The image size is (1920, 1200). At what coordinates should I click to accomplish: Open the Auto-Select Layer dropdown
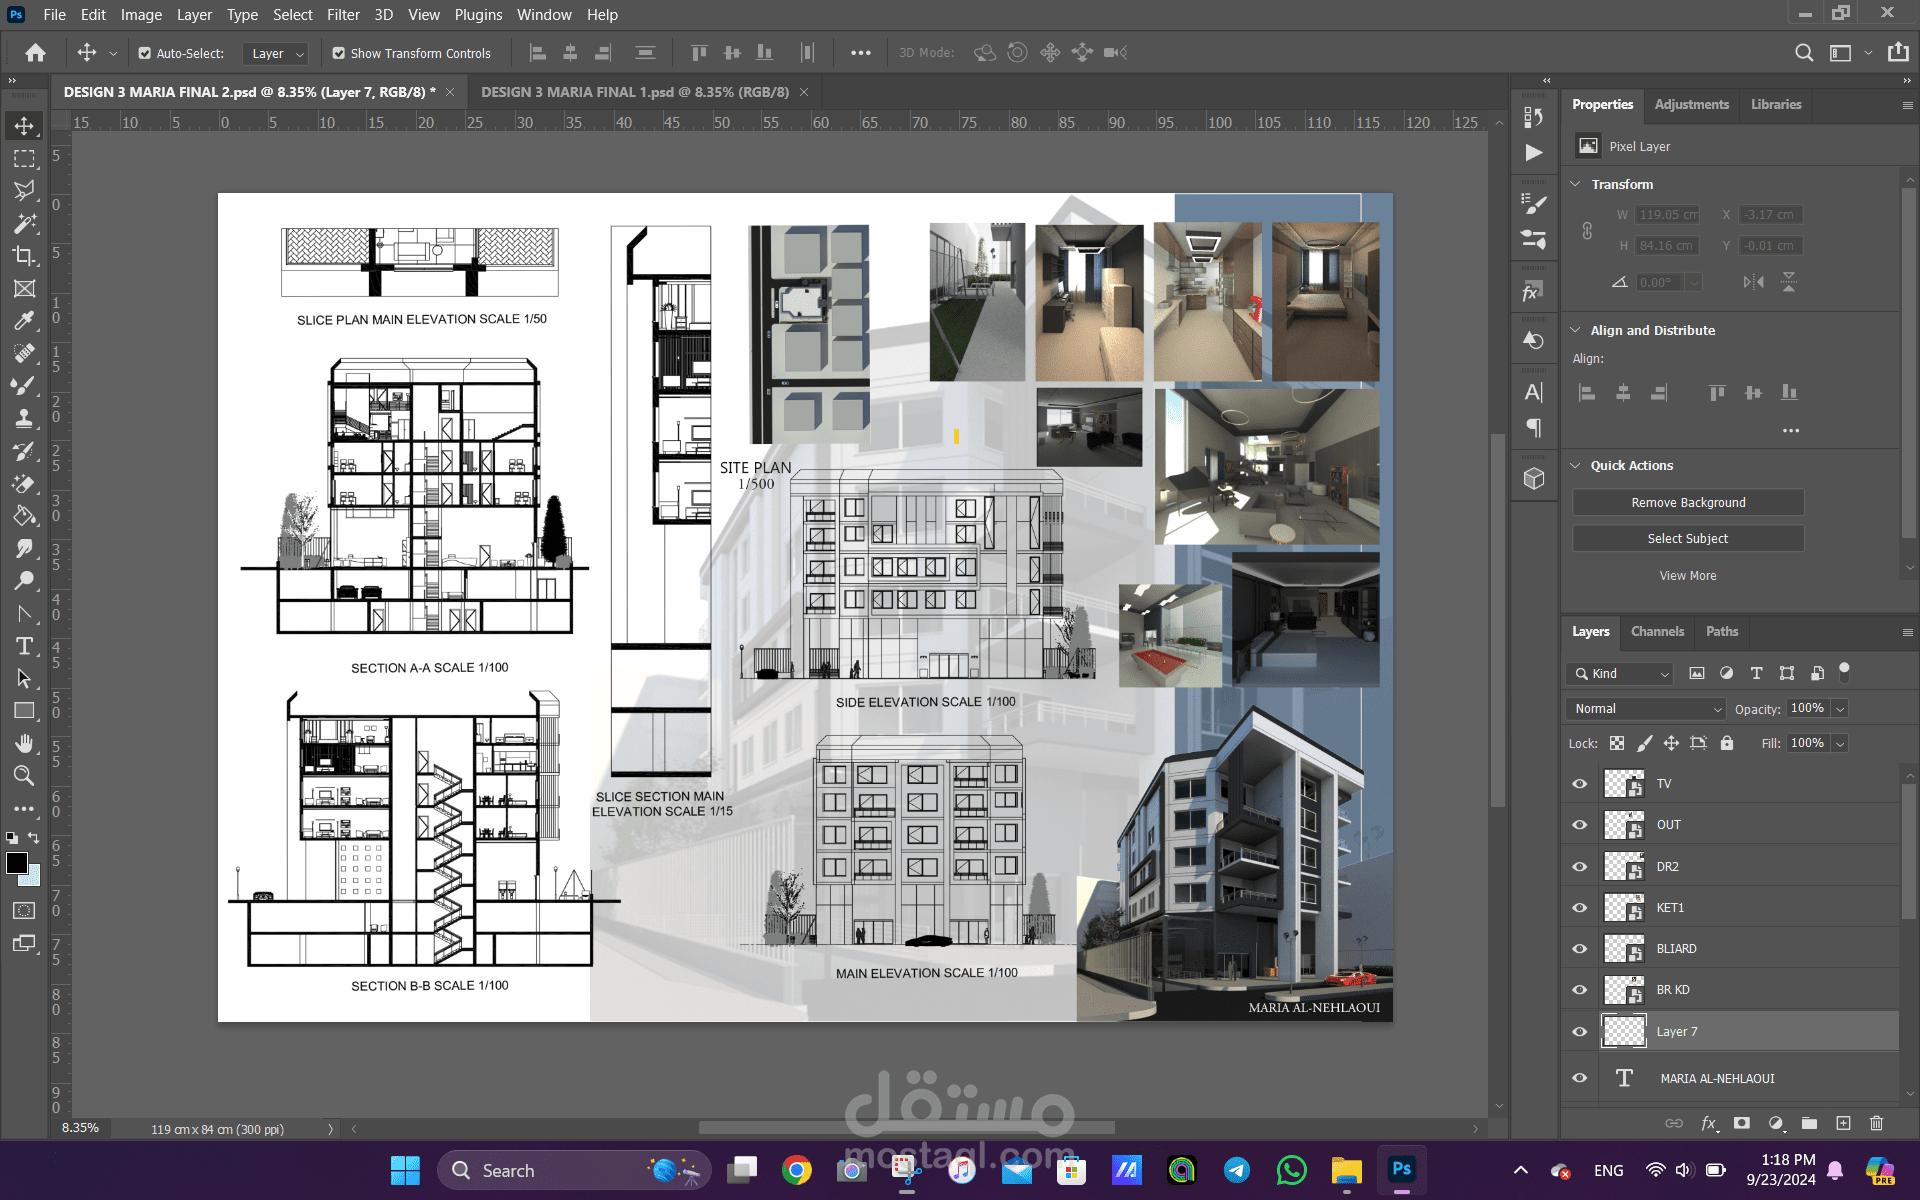point(276,53)
